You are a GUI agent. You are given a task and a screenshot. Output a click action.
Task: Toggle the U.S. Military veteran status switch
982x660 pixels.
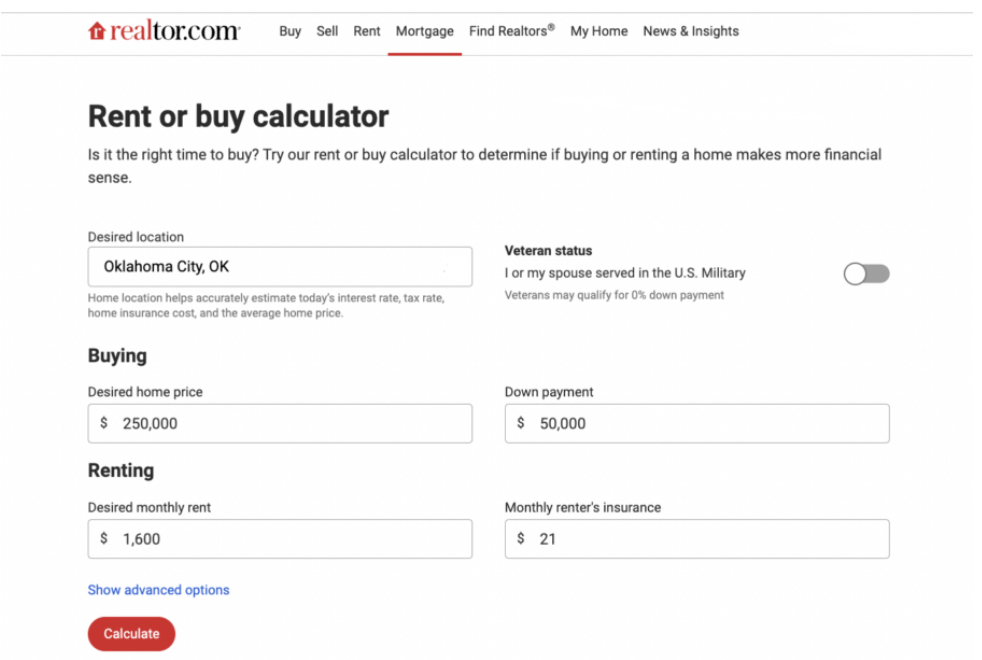click(x=866, y=274)
